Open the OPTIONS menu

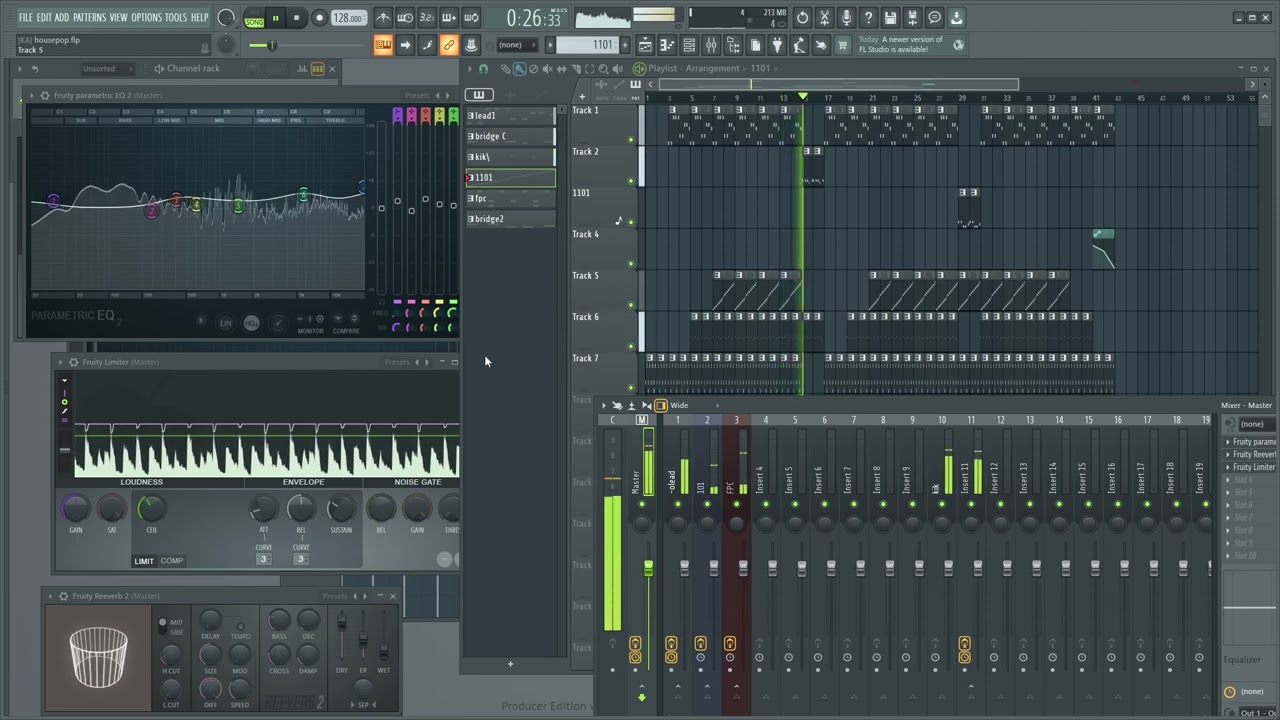[146, 18]
